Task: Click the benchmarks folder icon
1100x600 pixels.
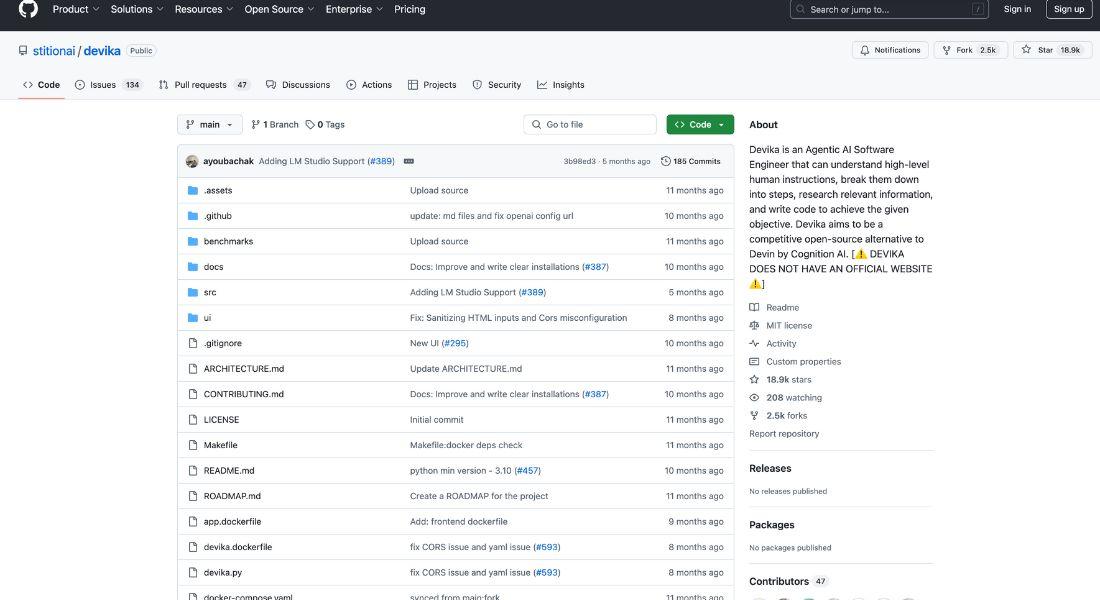Action: [x=193, y=241]
